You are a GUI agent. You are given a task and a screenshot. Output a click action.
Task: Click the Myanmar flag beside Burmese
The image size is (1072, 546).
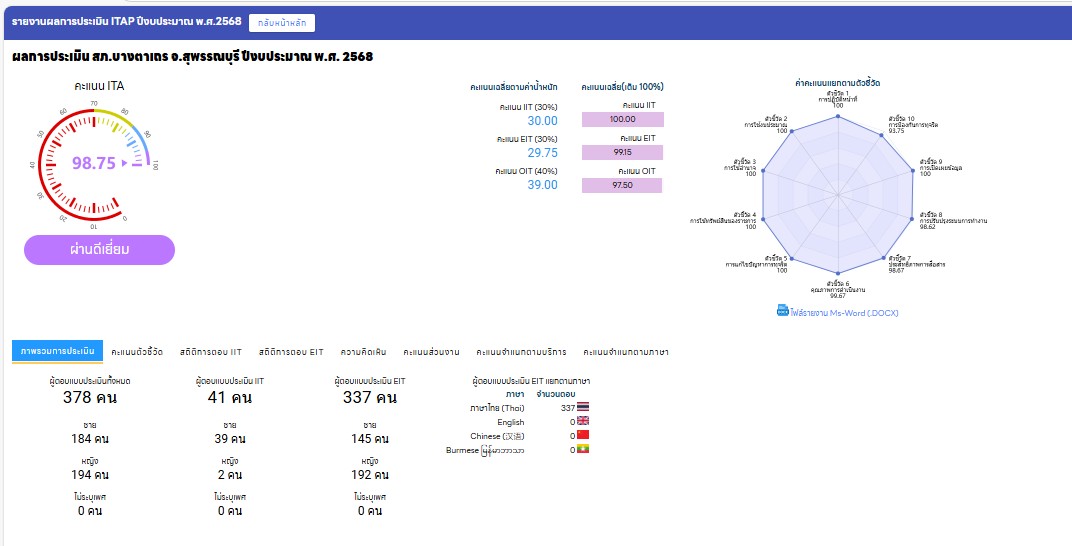583,450
